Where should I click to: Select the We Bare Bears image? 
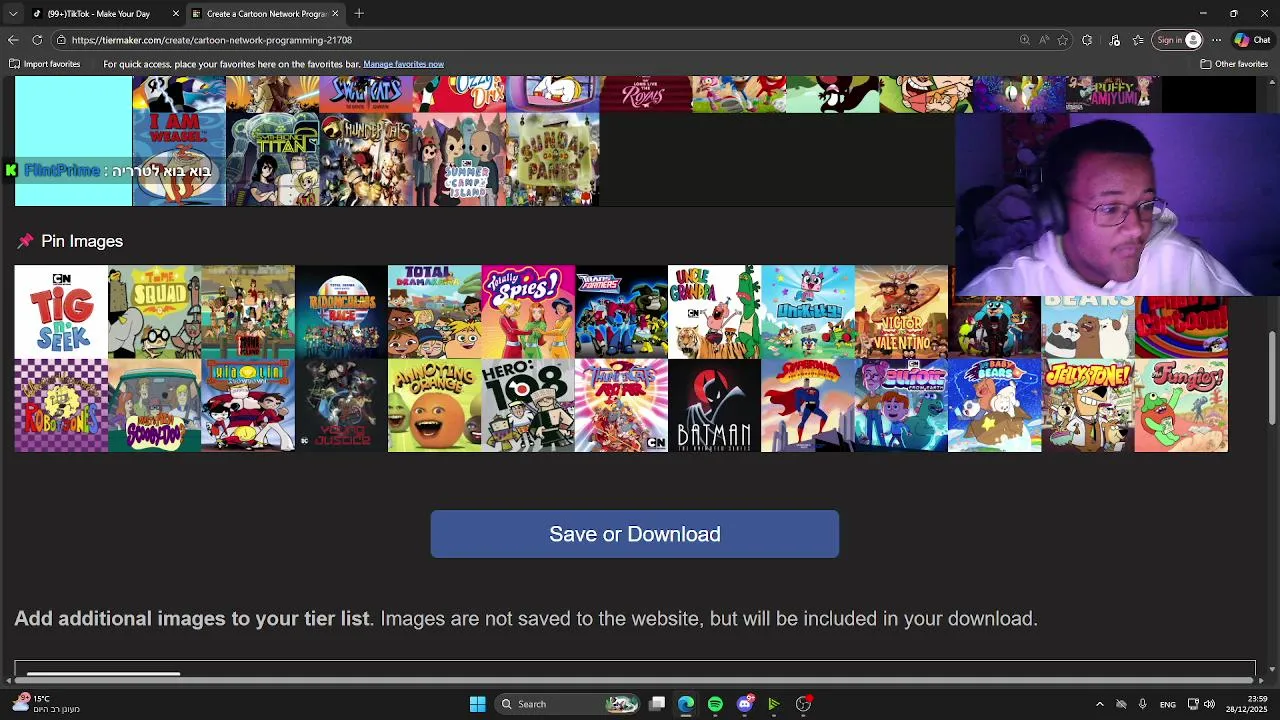[x=1088, y=326]
